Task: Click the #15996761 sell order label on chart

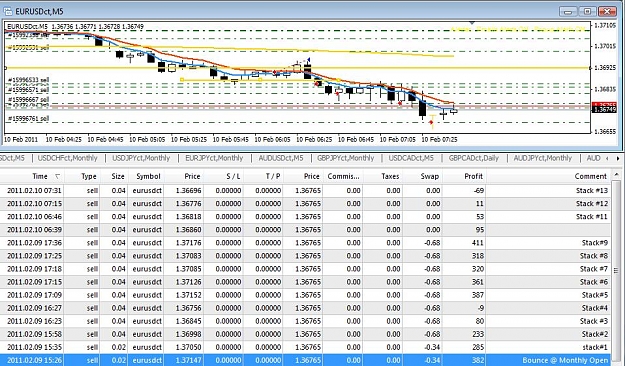Action: 28,118
